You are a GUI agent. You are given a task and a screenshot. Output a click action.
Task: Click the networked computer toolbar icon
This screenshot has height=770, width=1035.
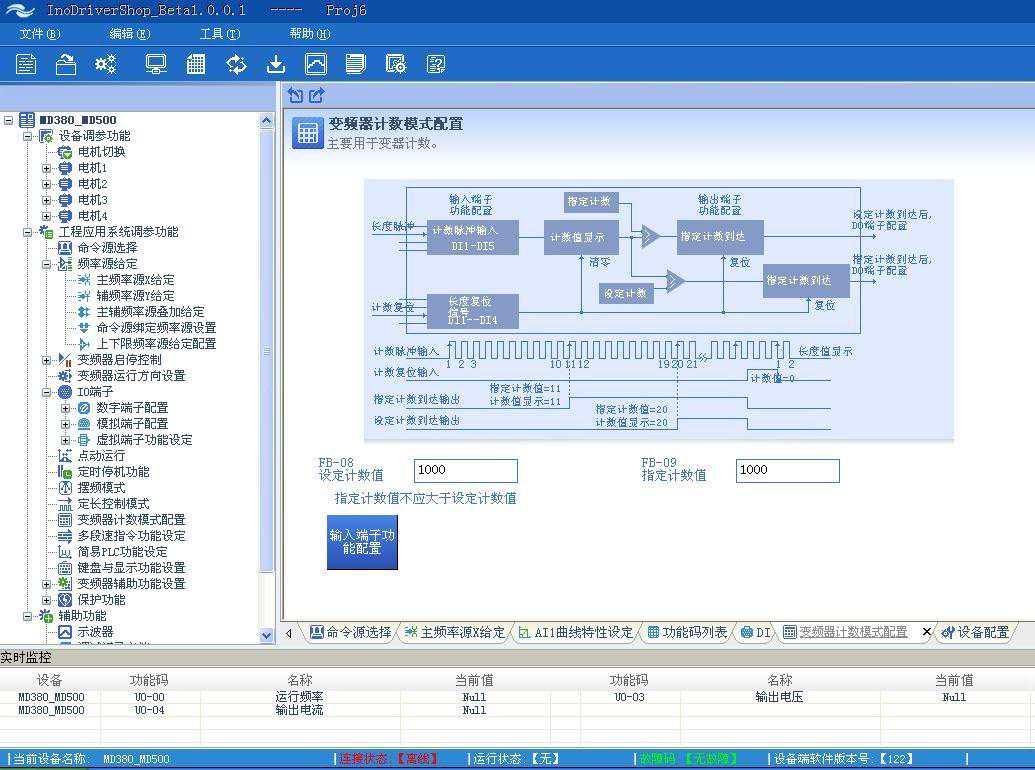[x=156, y=64]
